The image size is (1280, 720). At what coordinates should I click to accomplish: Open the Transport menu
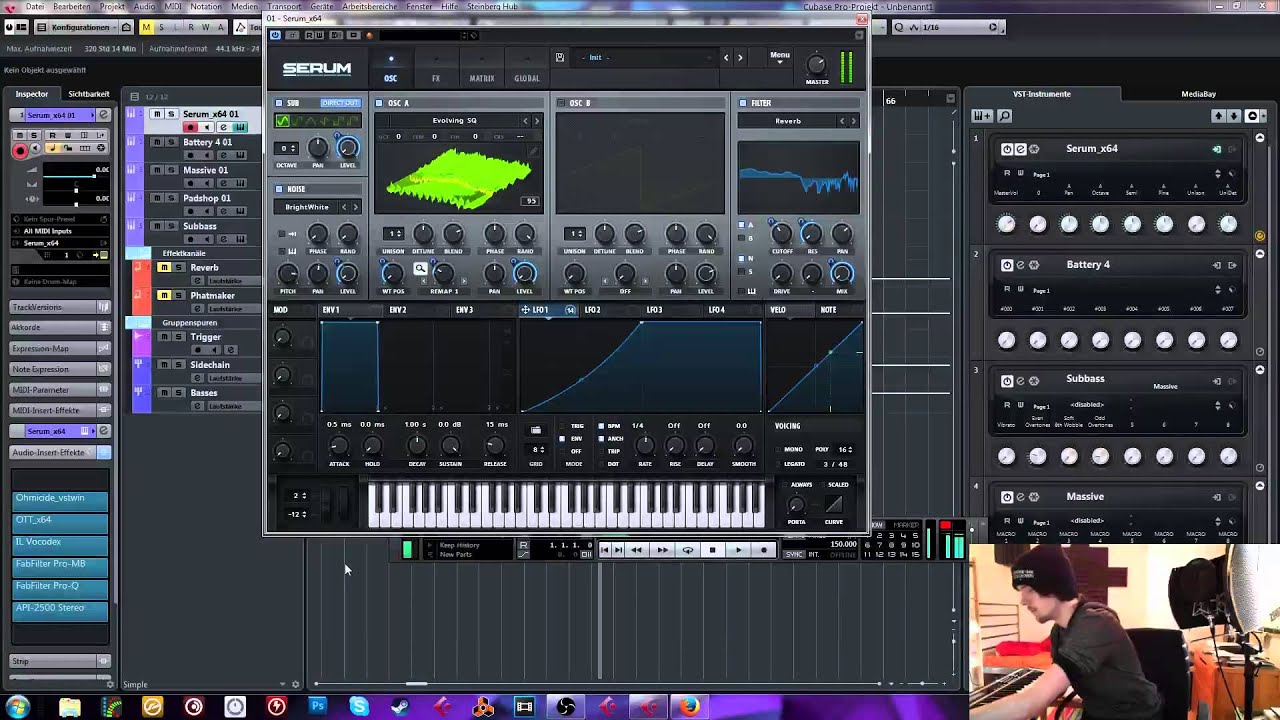point(283,6)
